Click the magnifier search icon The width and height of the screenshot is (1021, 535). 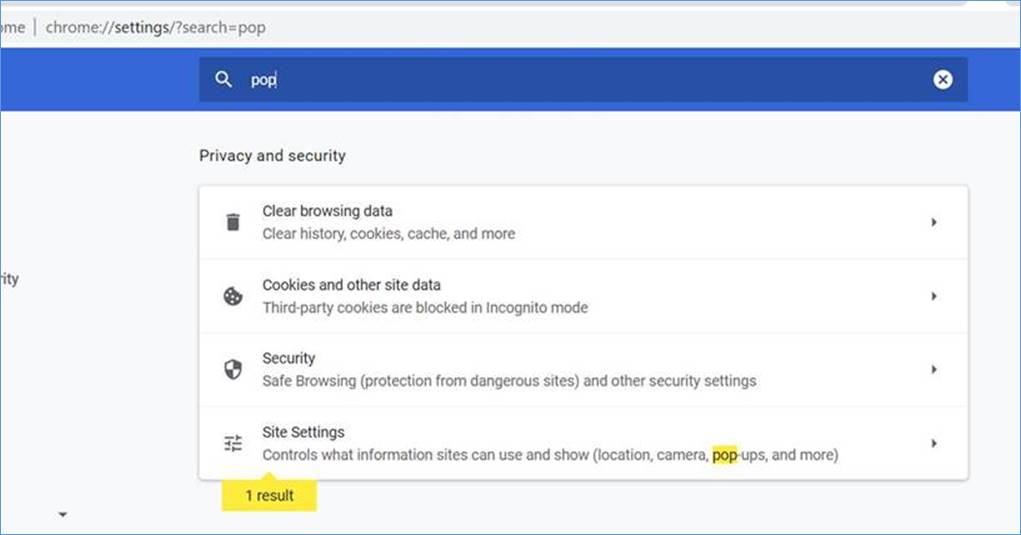pyautogui.click(x=224, y=79)
